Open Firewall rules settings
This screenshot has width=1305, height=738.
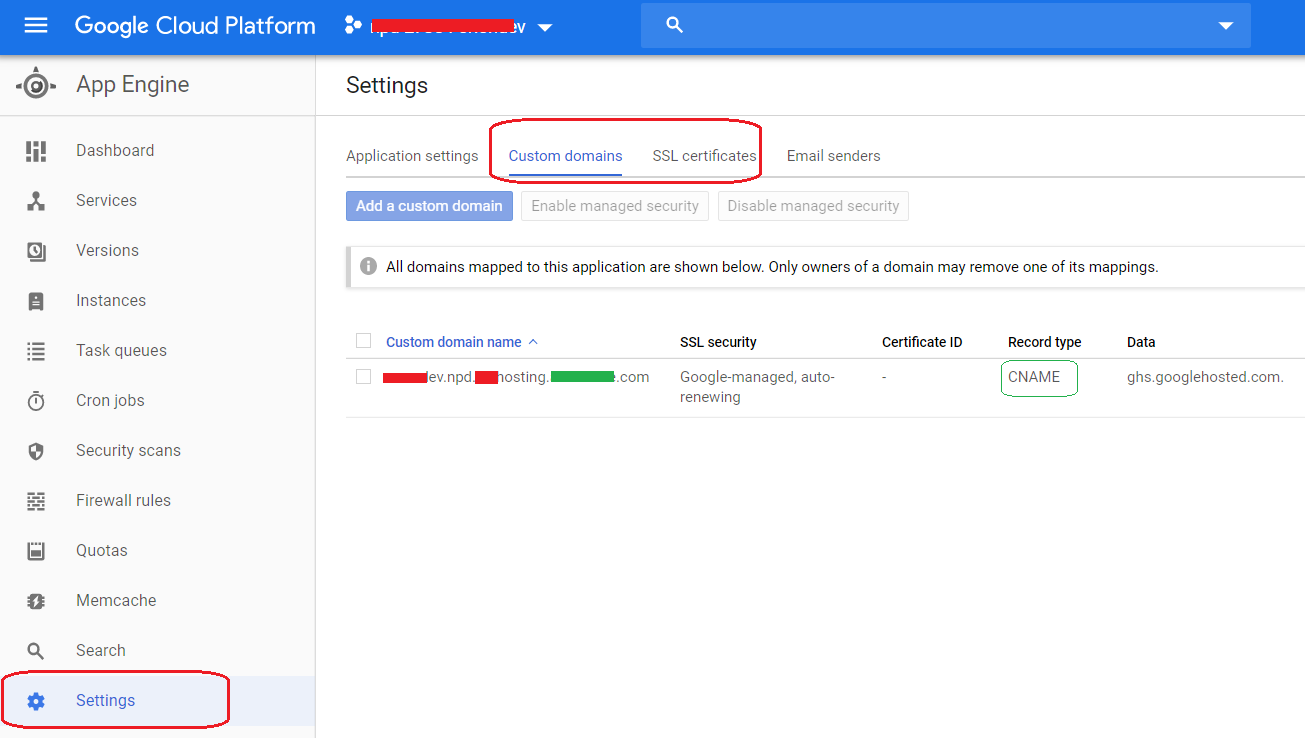[121, 500]
